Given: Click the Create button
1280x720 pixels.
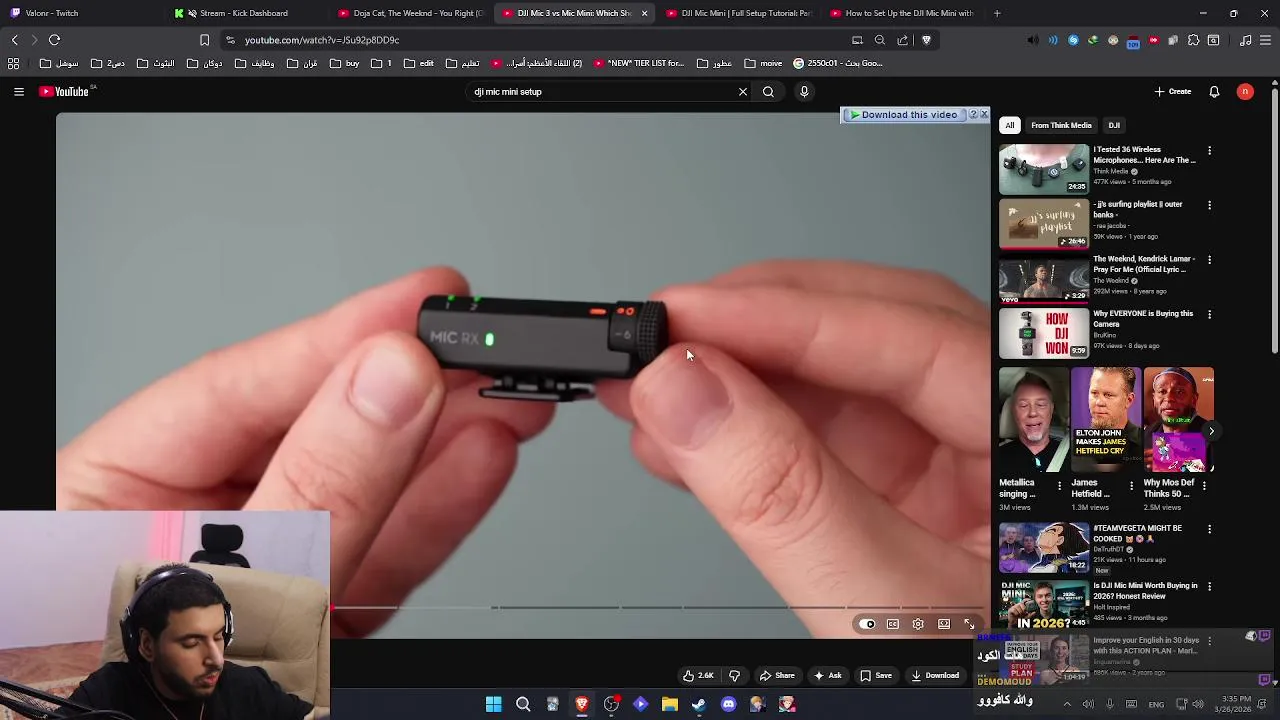Looking at the screenshot, I should pyautogui.click(x=1173, y=92).
